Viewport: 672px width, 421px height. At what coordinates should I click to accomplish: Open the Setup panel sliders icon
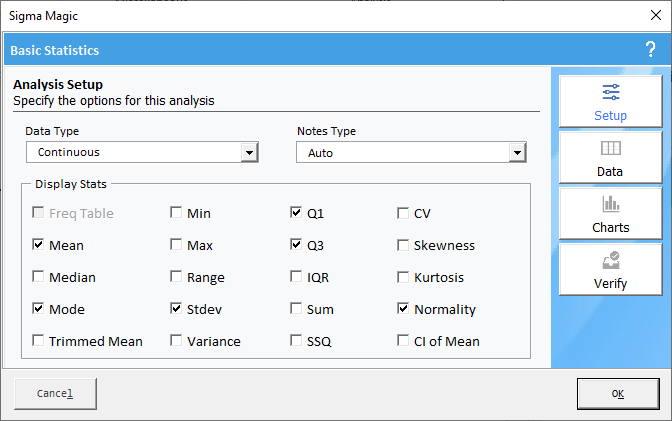(x=610, y=93)
